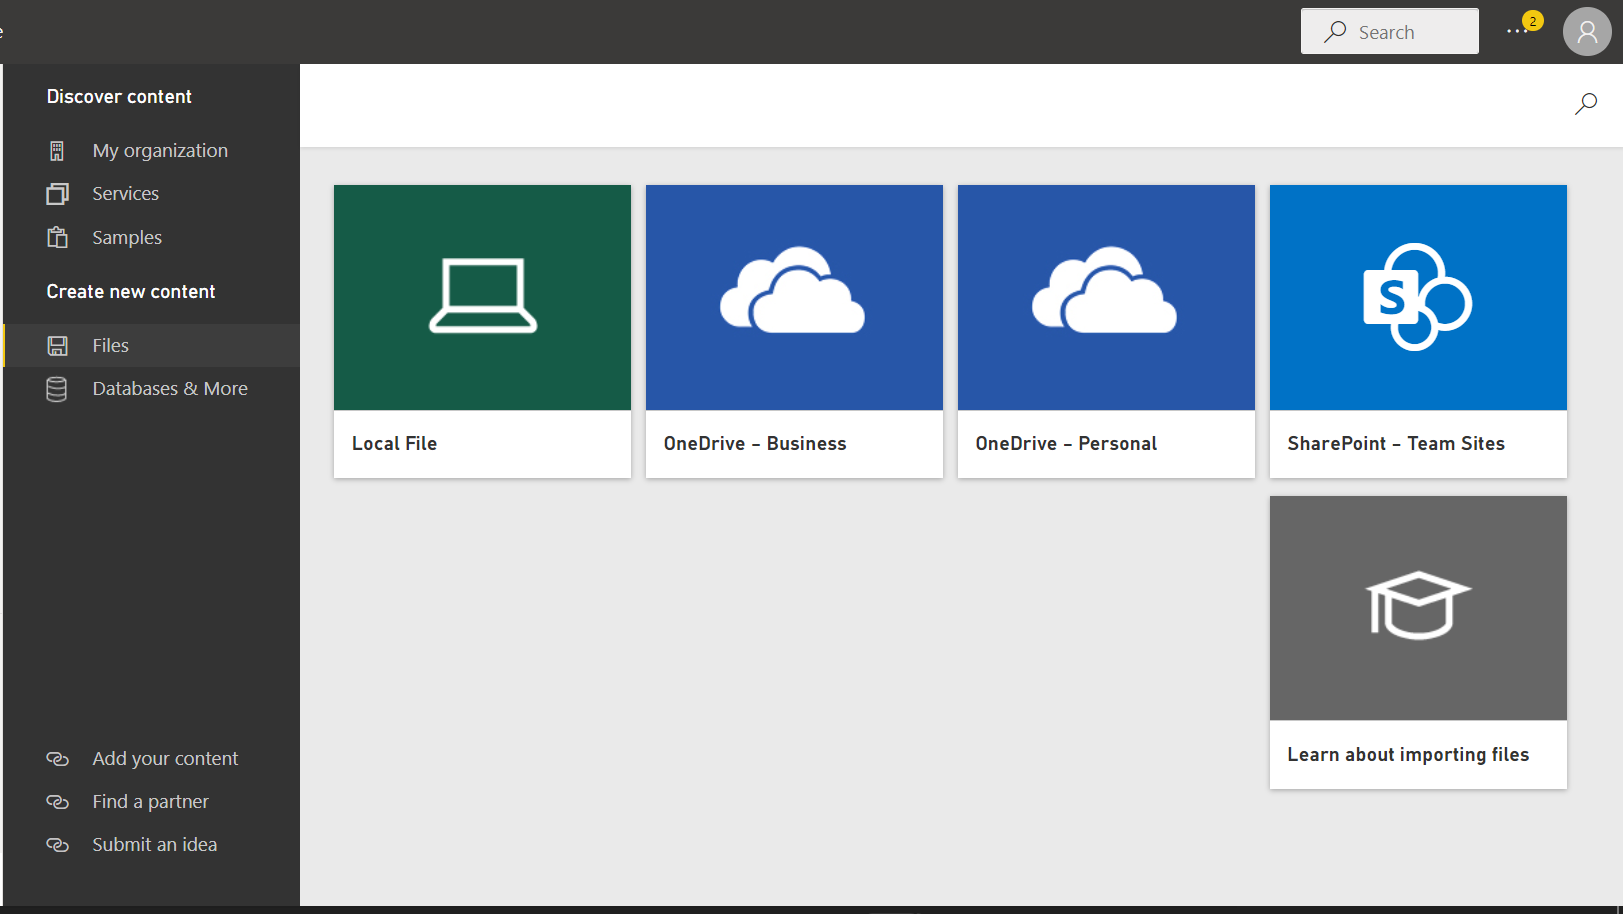The height and width of the screenshot is (914, 1623).
Task: Click the magnifier icon in the Search box
Action: coord(1335,32)
